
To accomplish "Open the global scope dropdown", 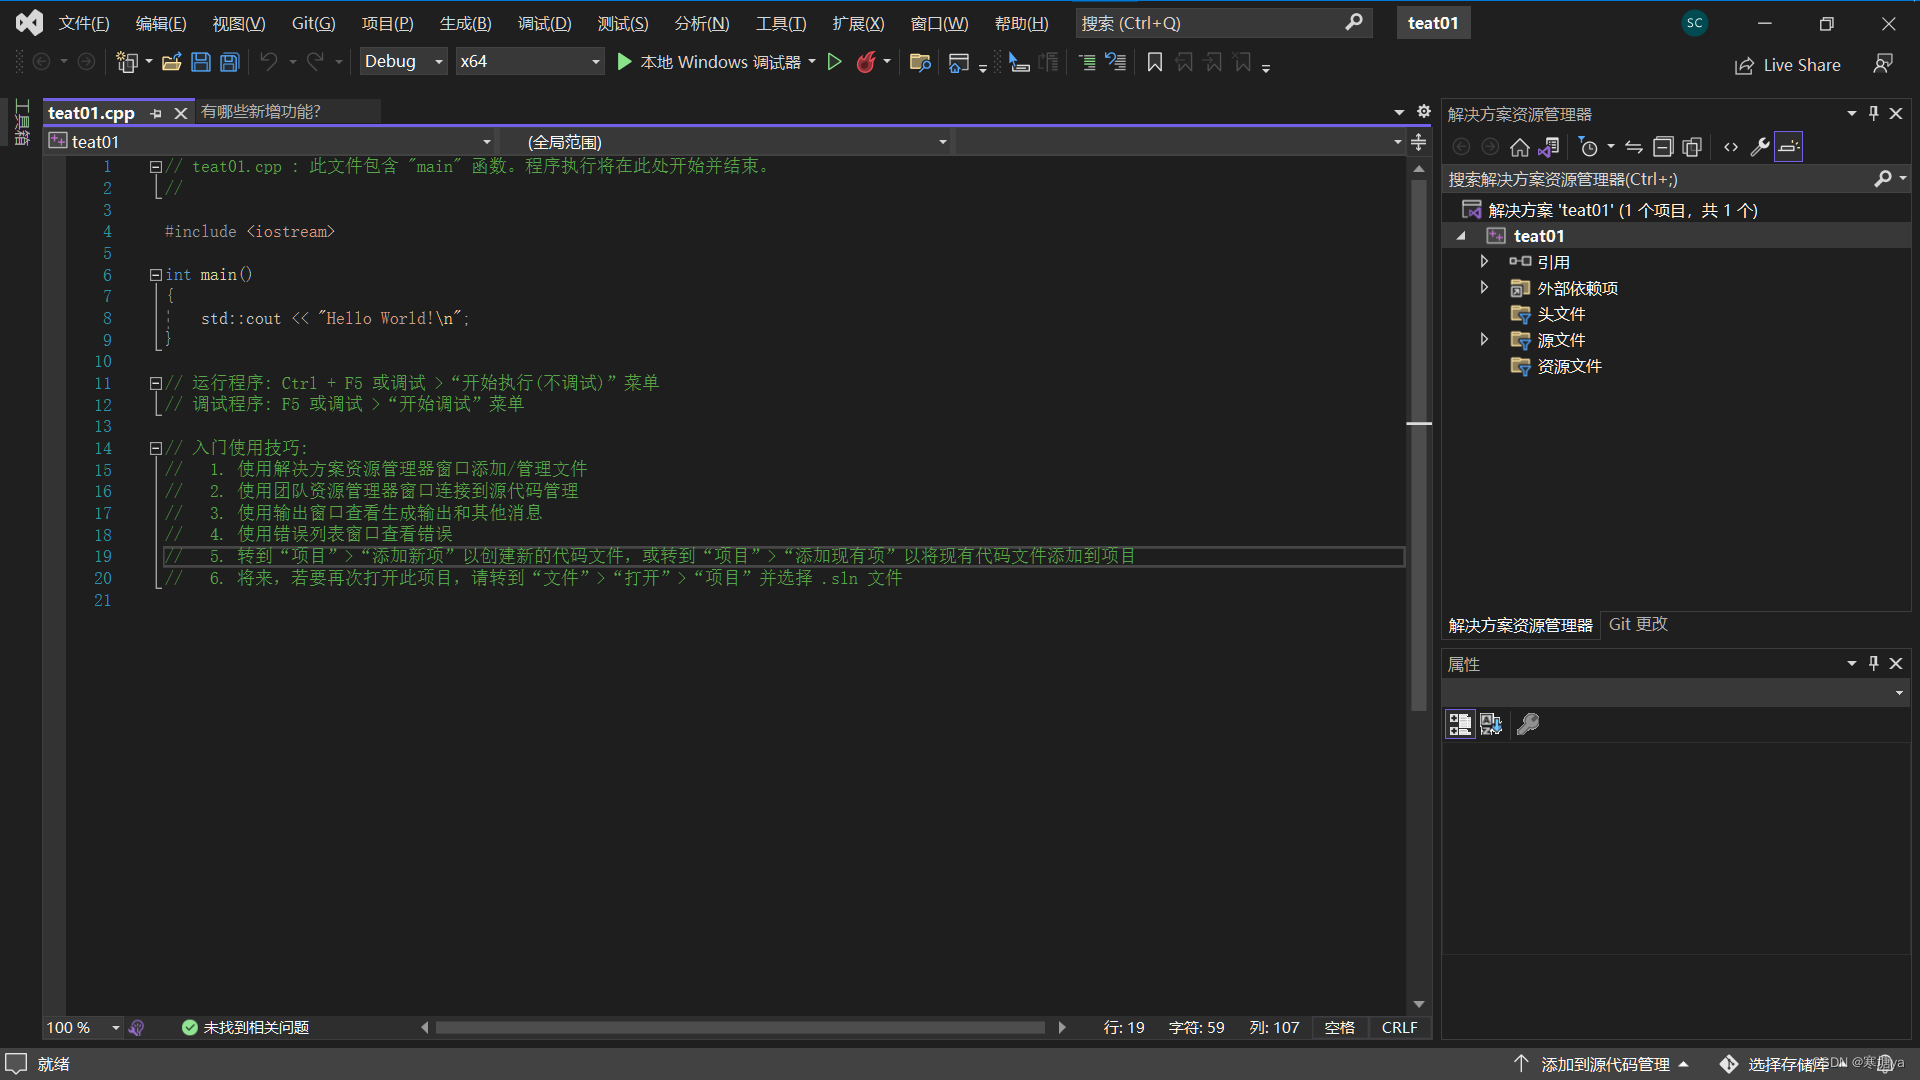I will (725, 142).
